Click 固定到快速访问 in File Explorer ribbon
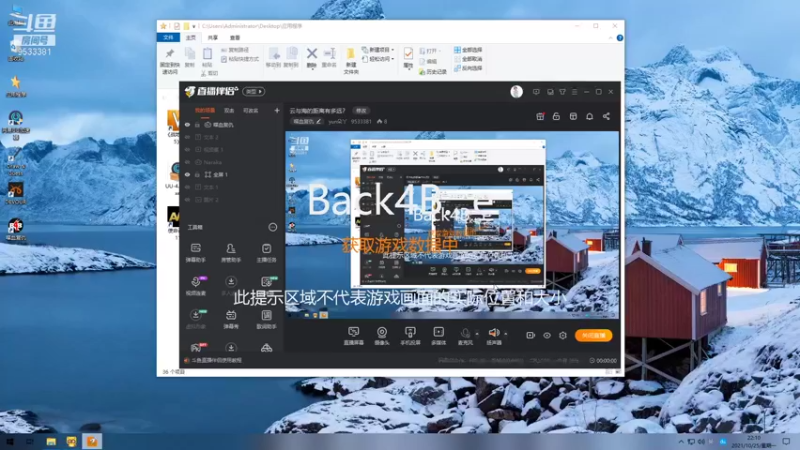Viewport: 800px width, 450px height. click(x=169, y=61)
